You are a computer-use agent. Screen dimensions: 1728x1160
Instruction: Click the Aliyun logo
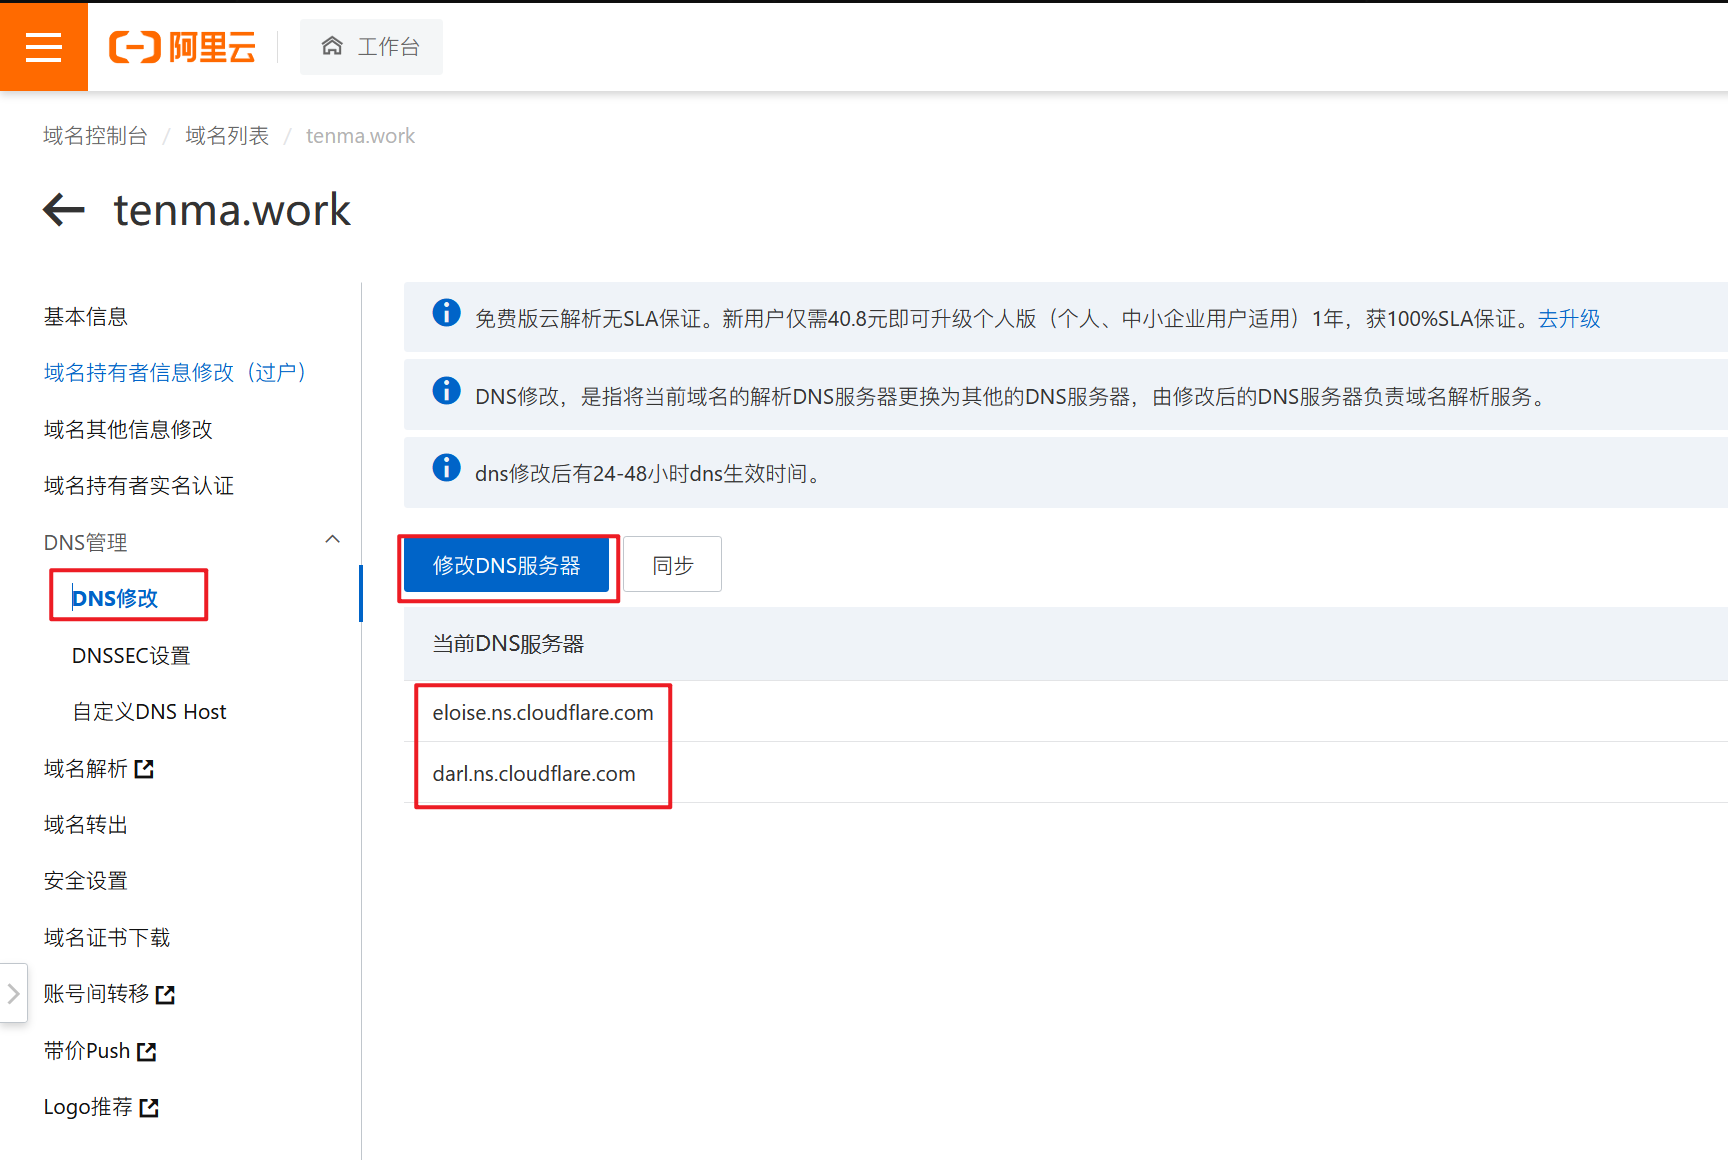182,47
